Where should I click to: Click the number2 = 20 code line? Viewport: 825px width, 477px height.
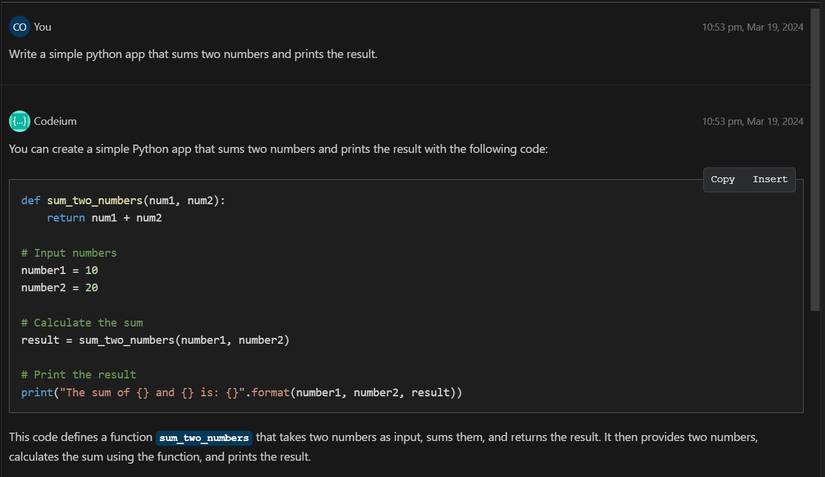(x=60, y=288)
